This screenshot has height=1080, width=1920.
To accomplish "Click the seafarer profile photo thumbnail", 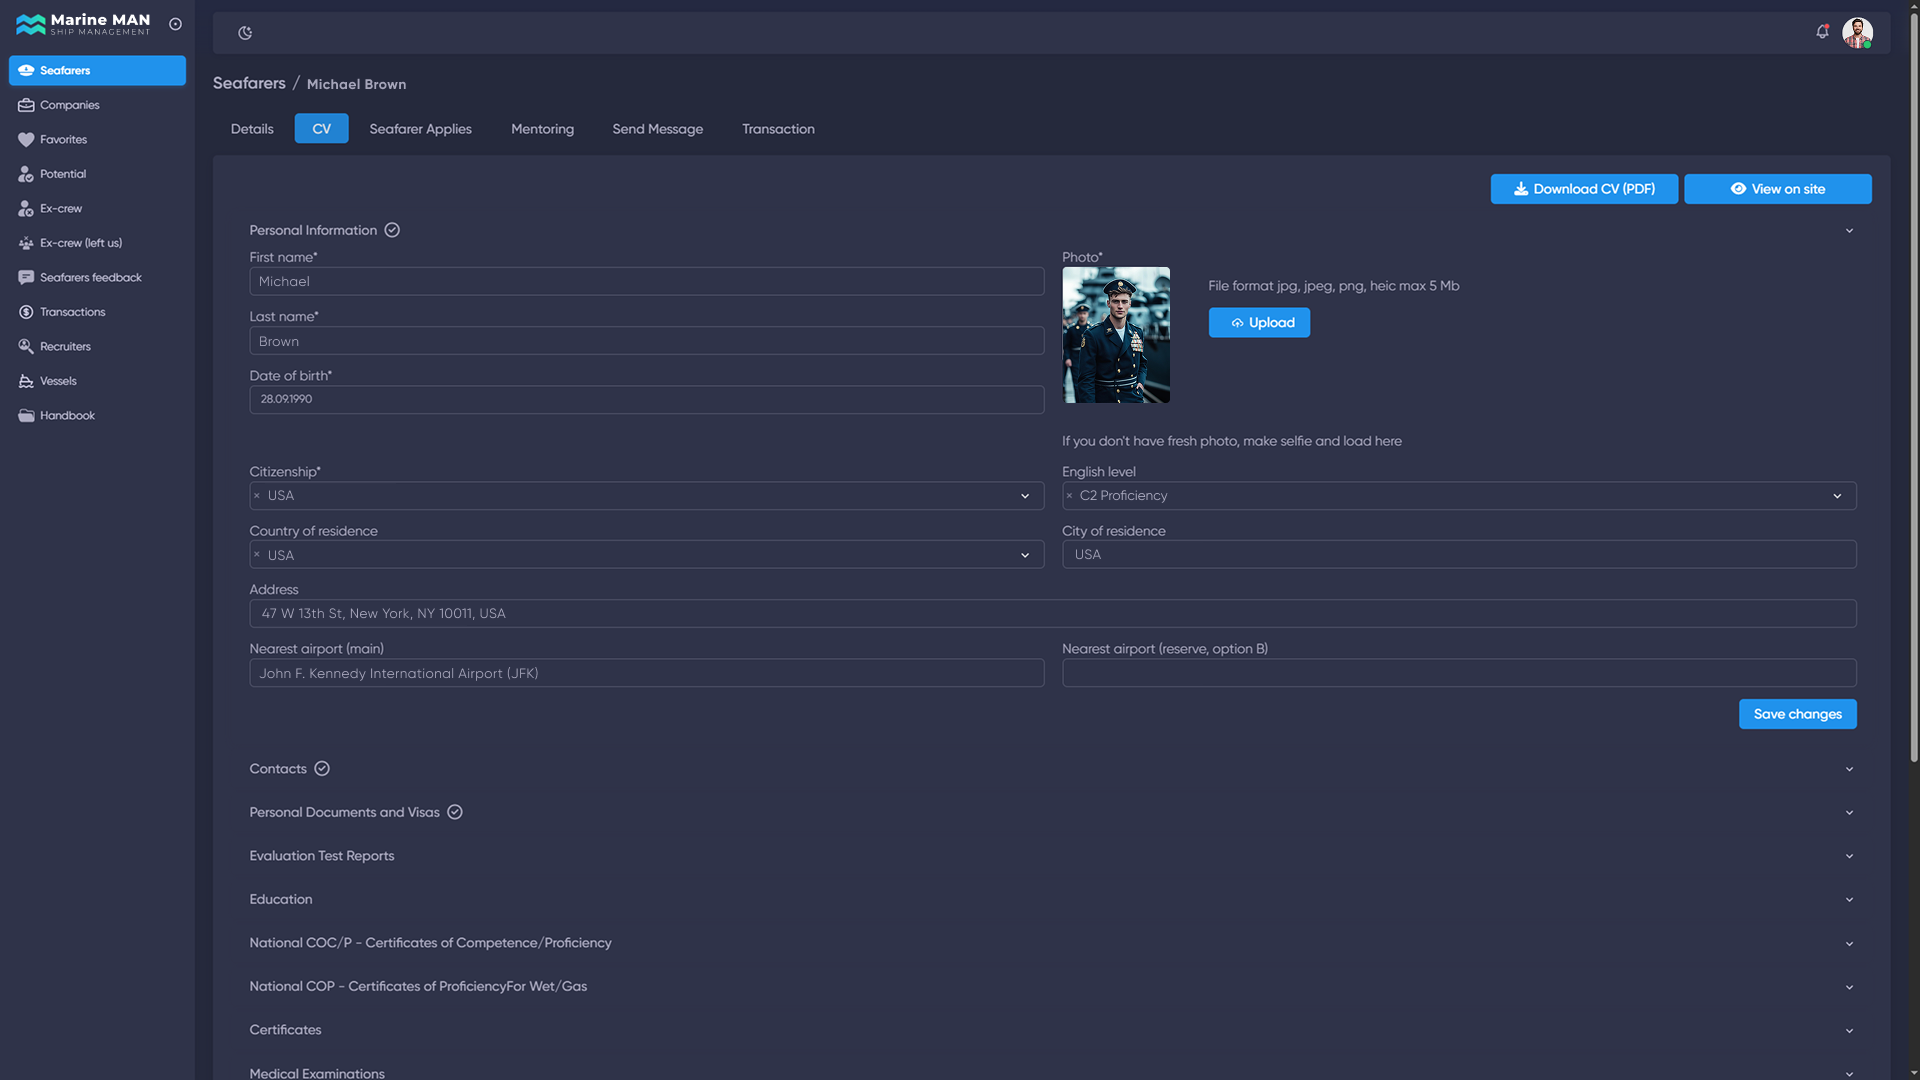I will [x=1116, y=335].
